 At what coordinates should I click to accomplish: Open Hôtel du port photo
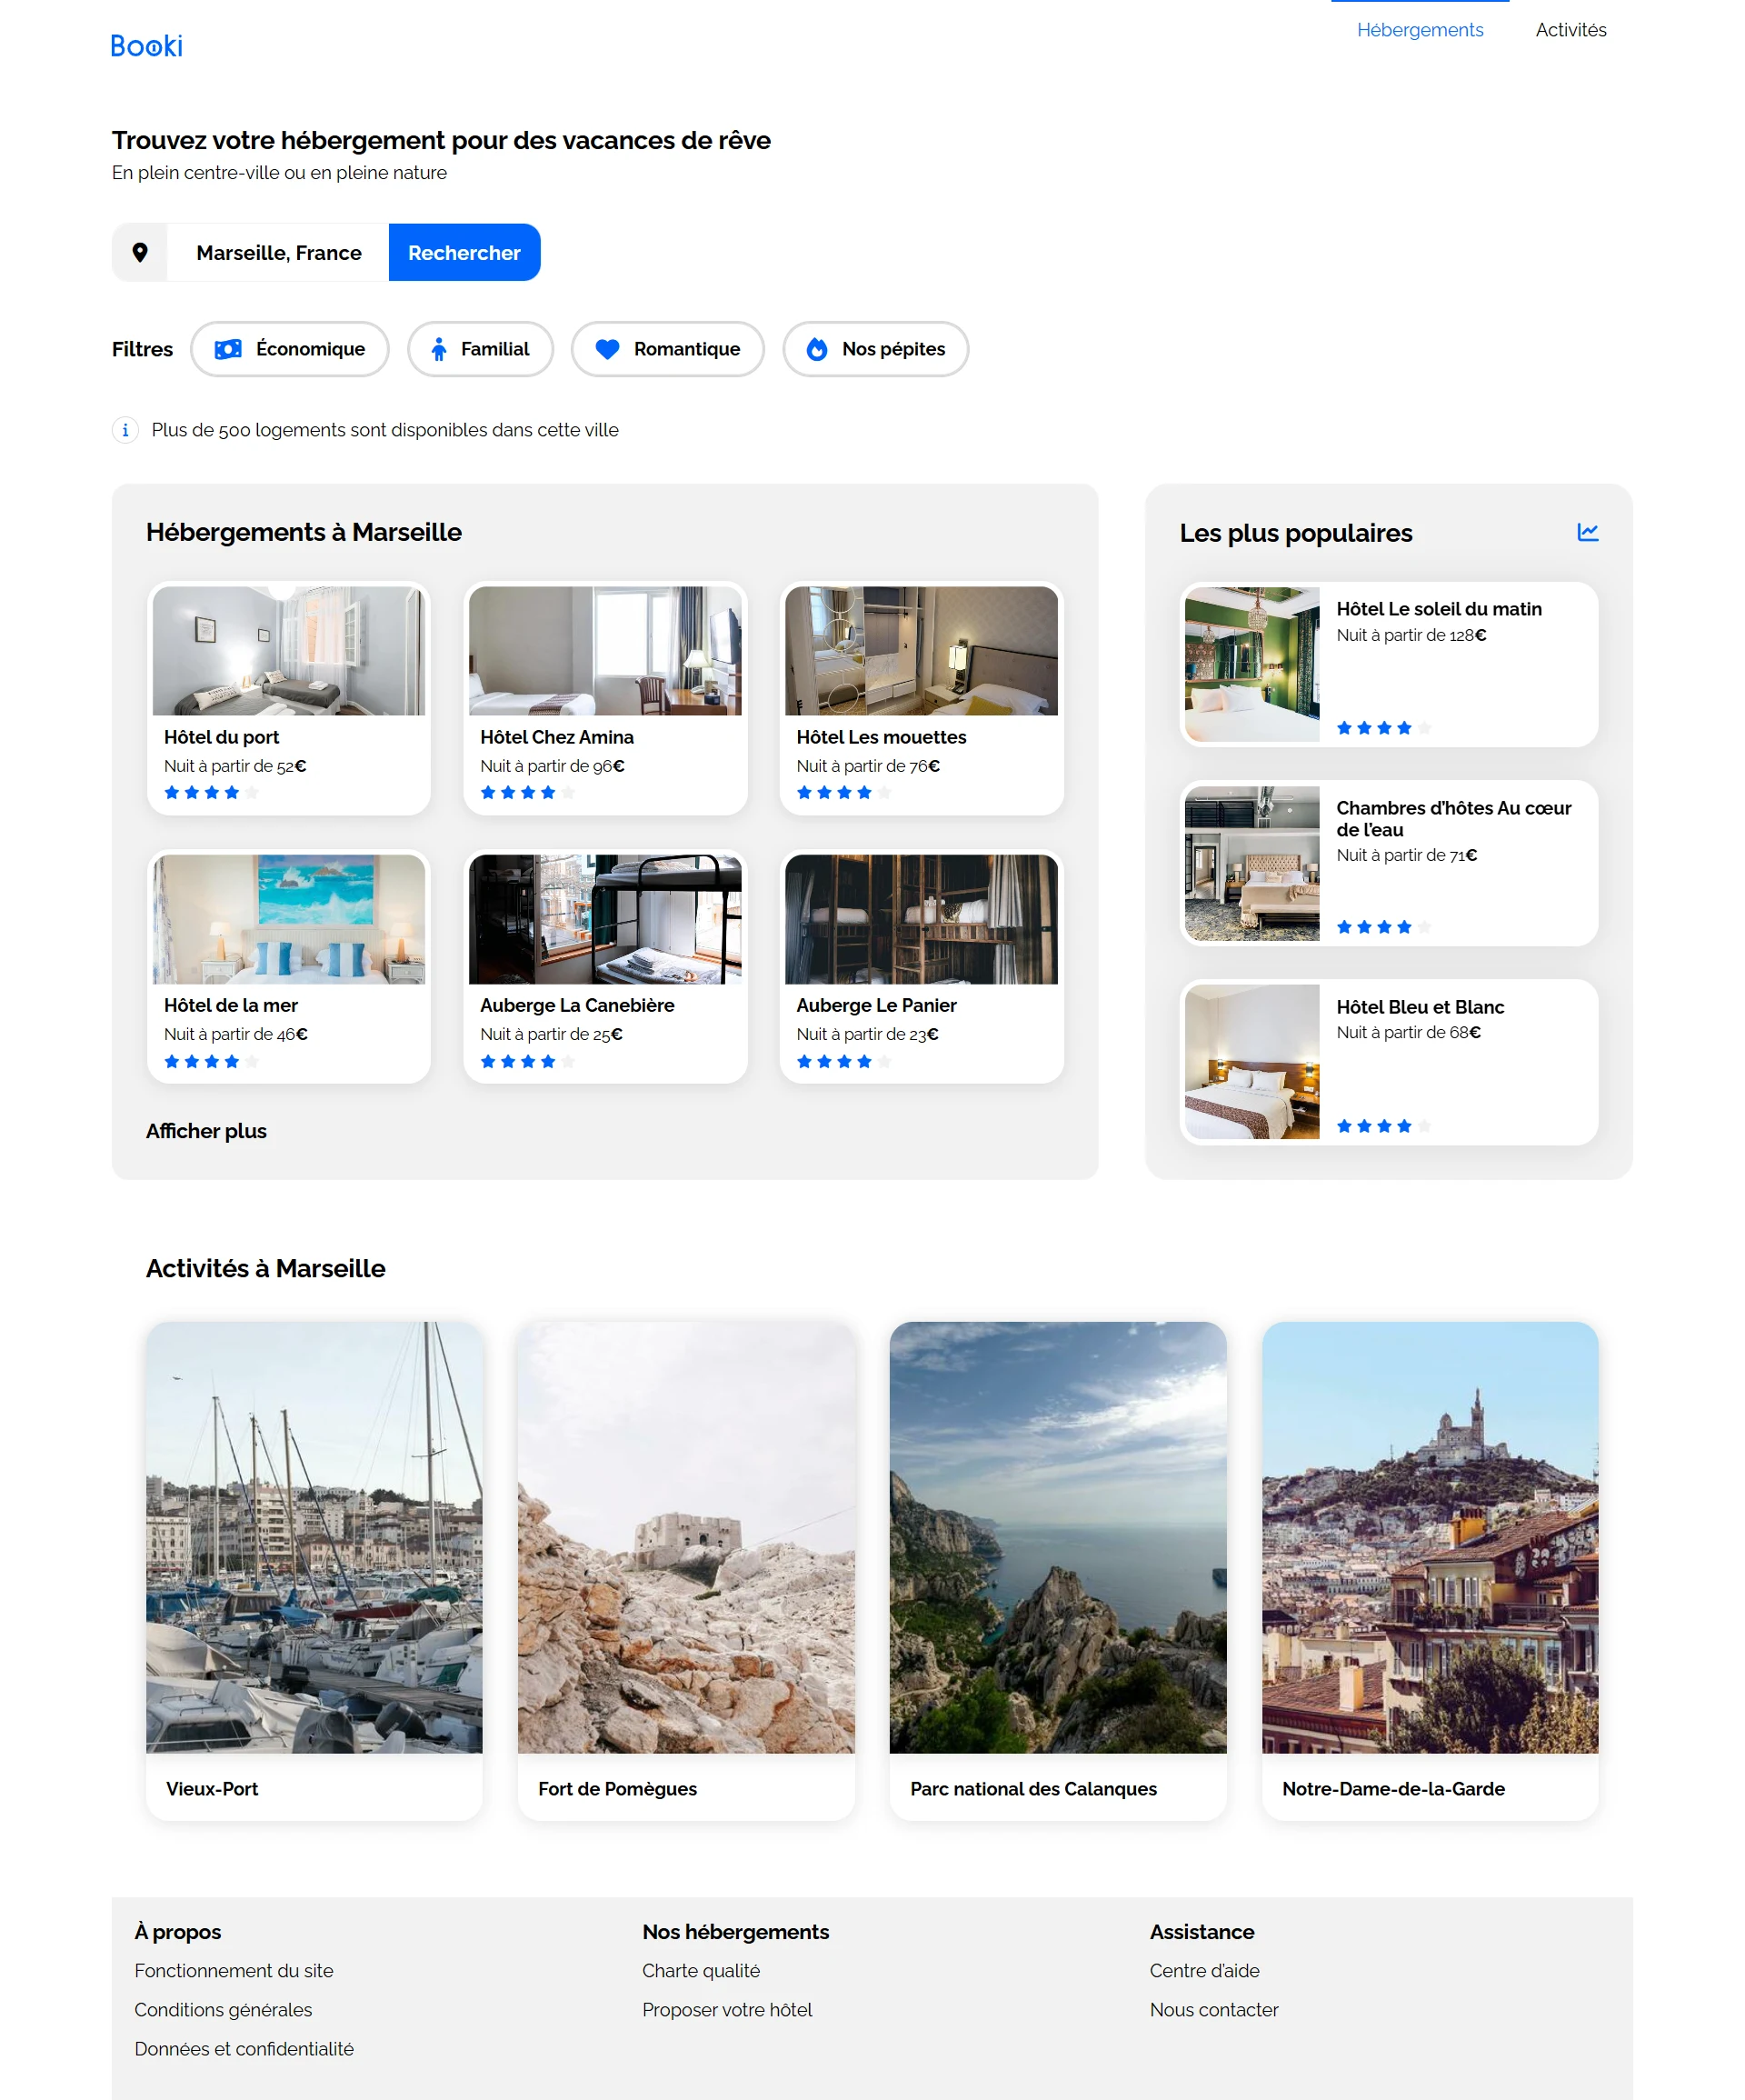point(288,651)
